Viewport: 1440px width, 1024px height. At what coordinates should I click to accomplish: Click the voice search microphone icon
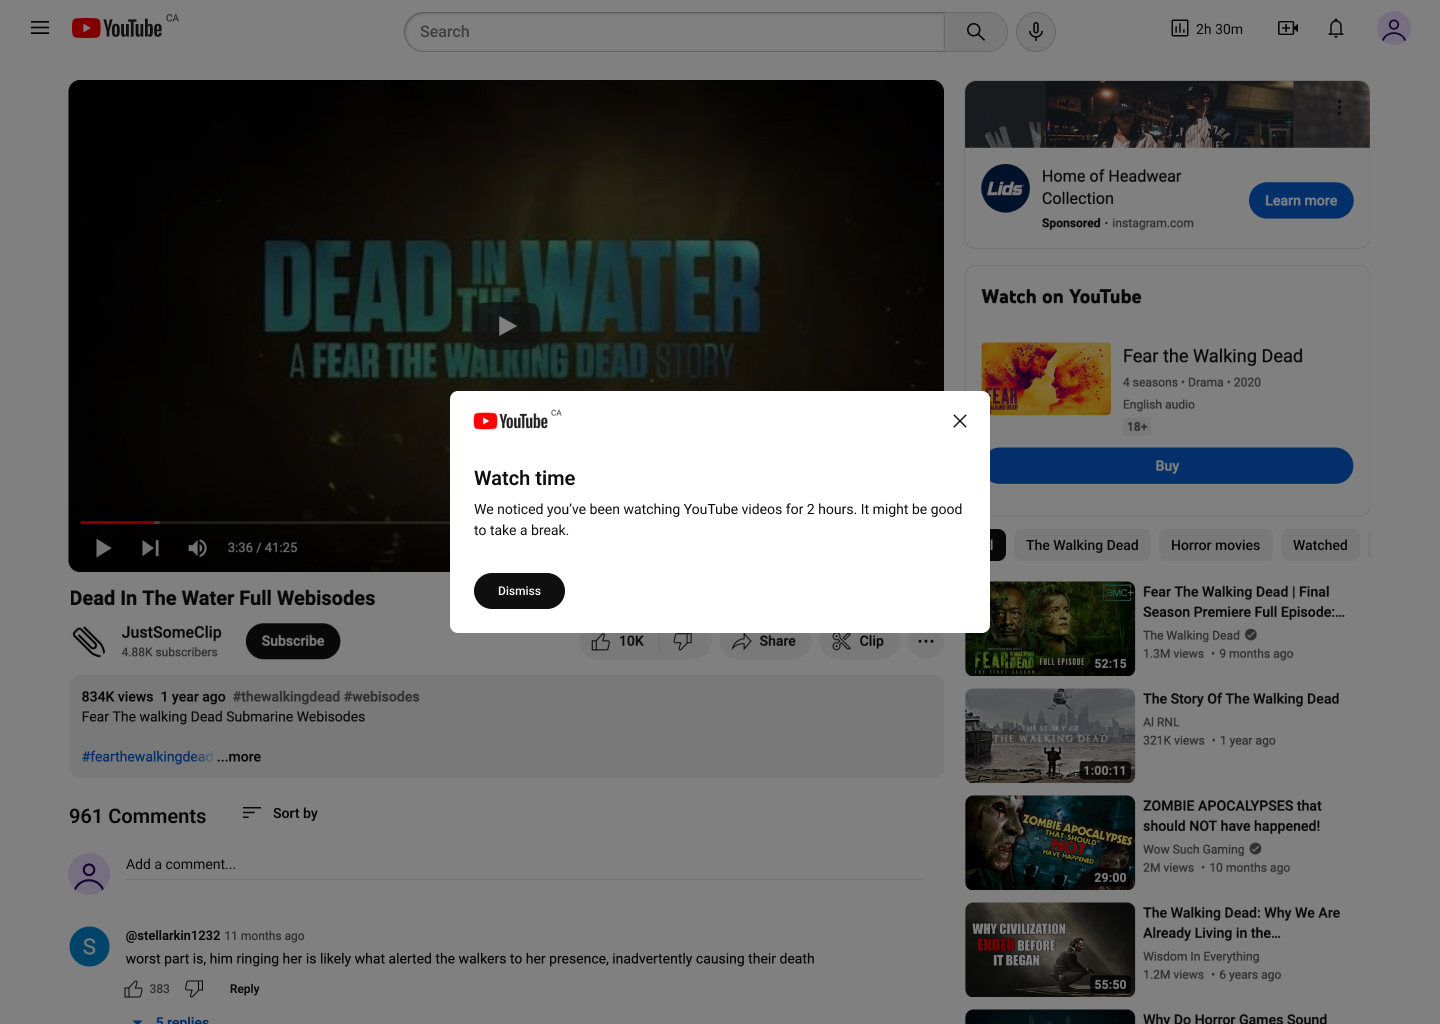(x=1036, y=32)
